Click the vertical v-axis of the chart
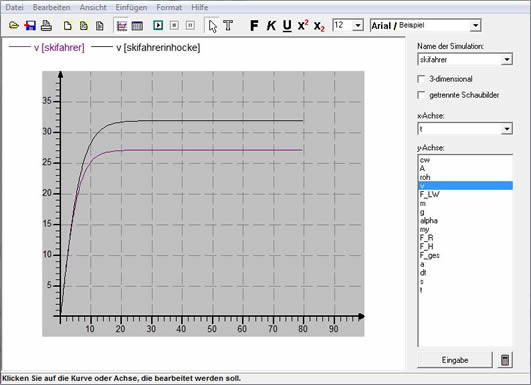Image resolution: width=531 pixels, height=385 pixels. click(x=60, y=193)
